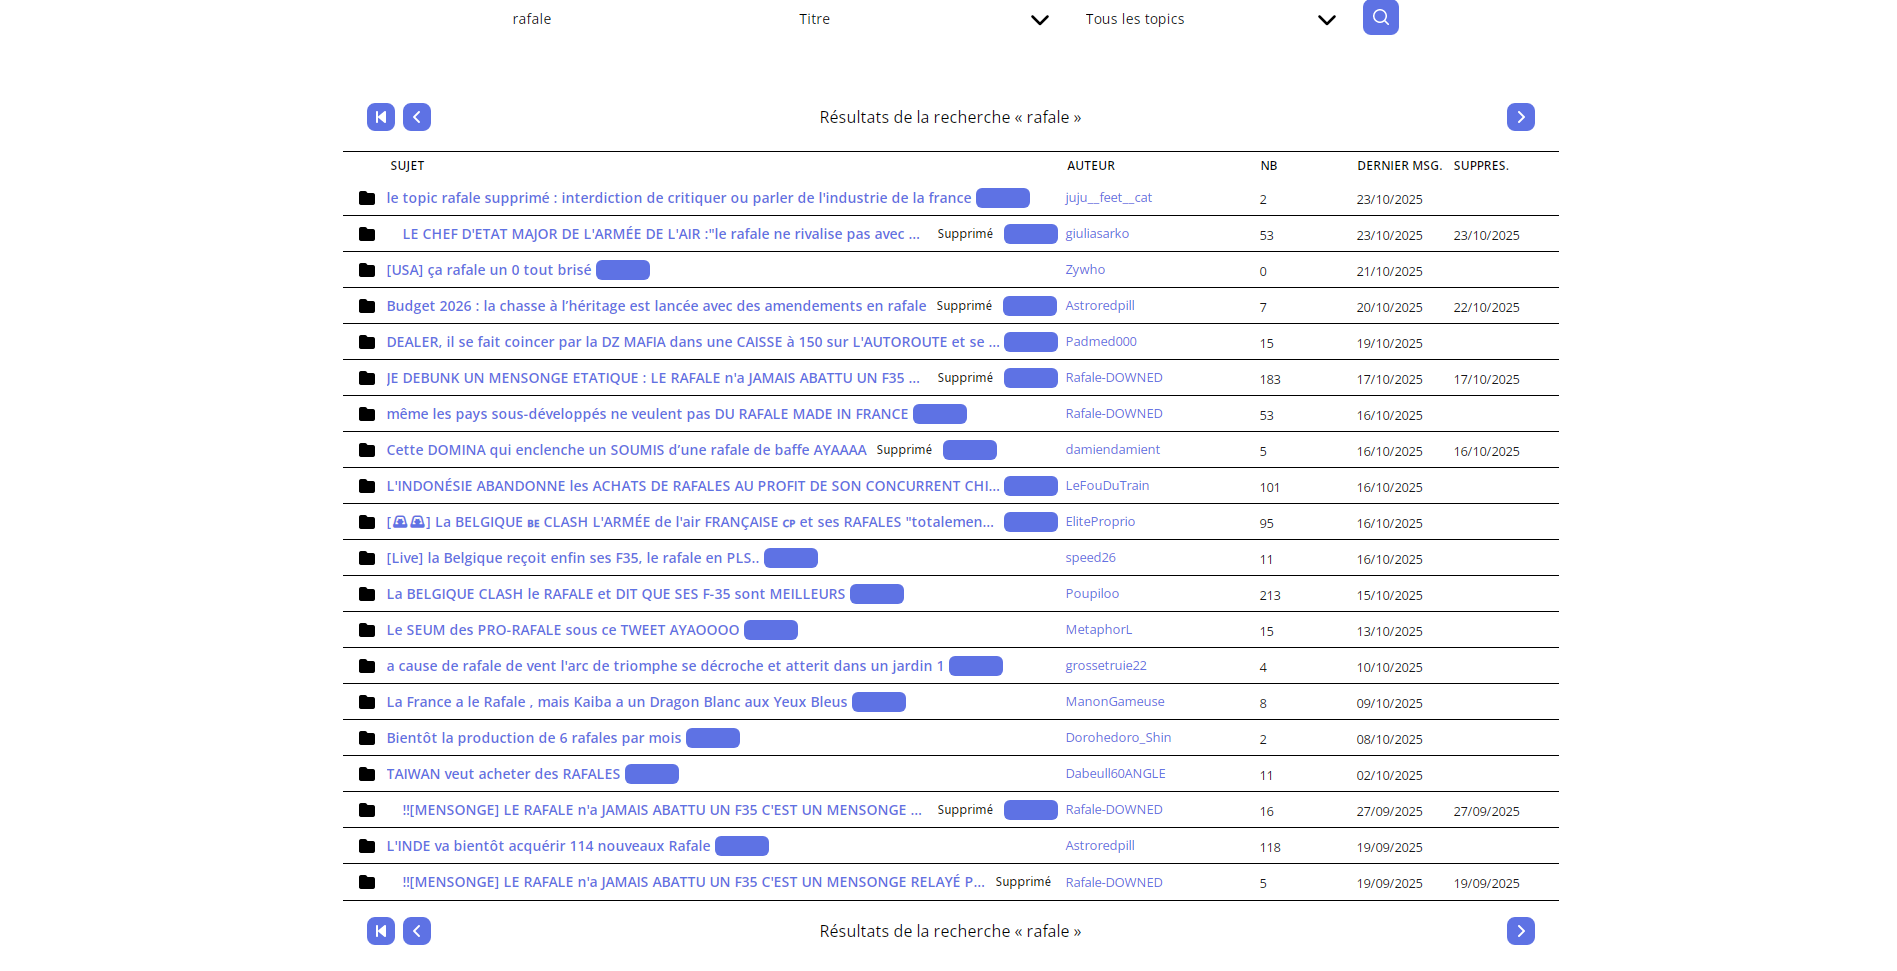The height and width of the screenshot is (971, 1897).
Task: Open topic La BELGIQUE CLASH le RAFALE
Action: 616,594
